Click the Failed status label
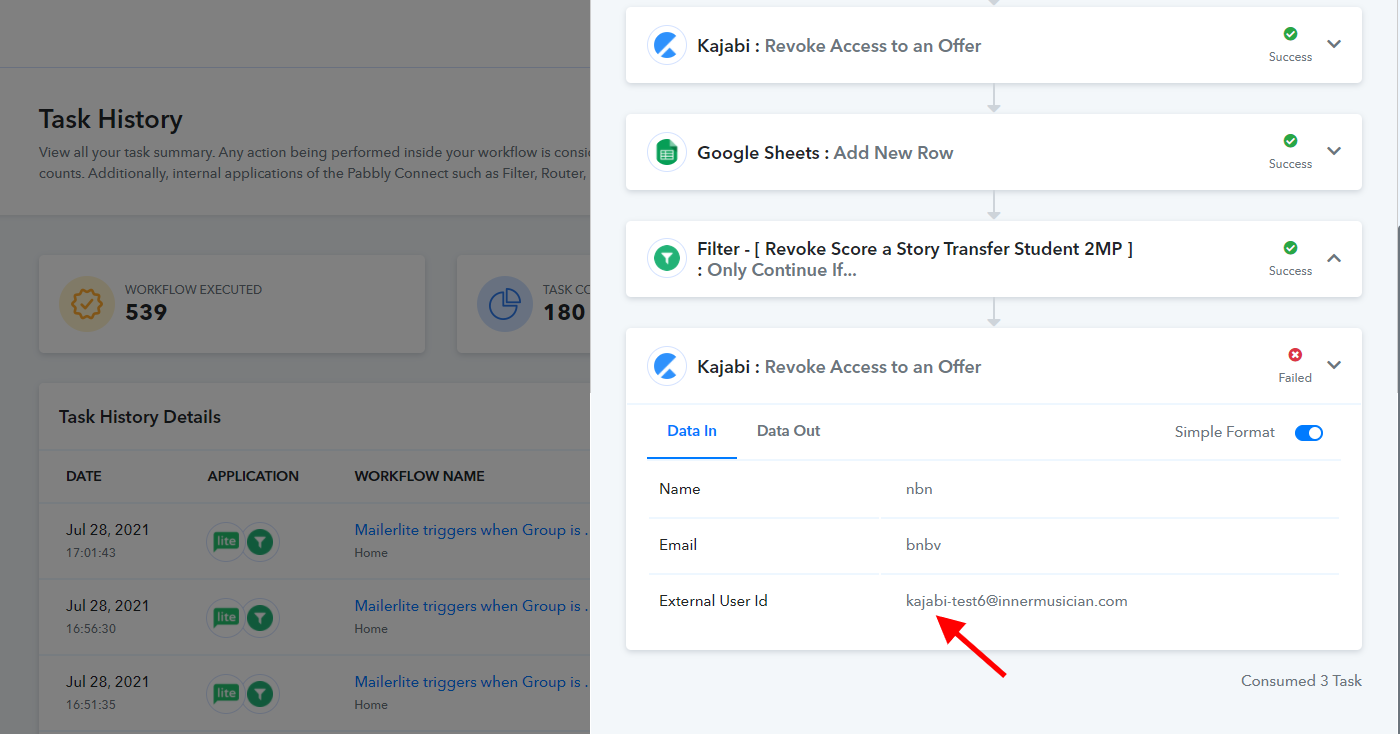1400x734 pixels. pos(1295,378)
